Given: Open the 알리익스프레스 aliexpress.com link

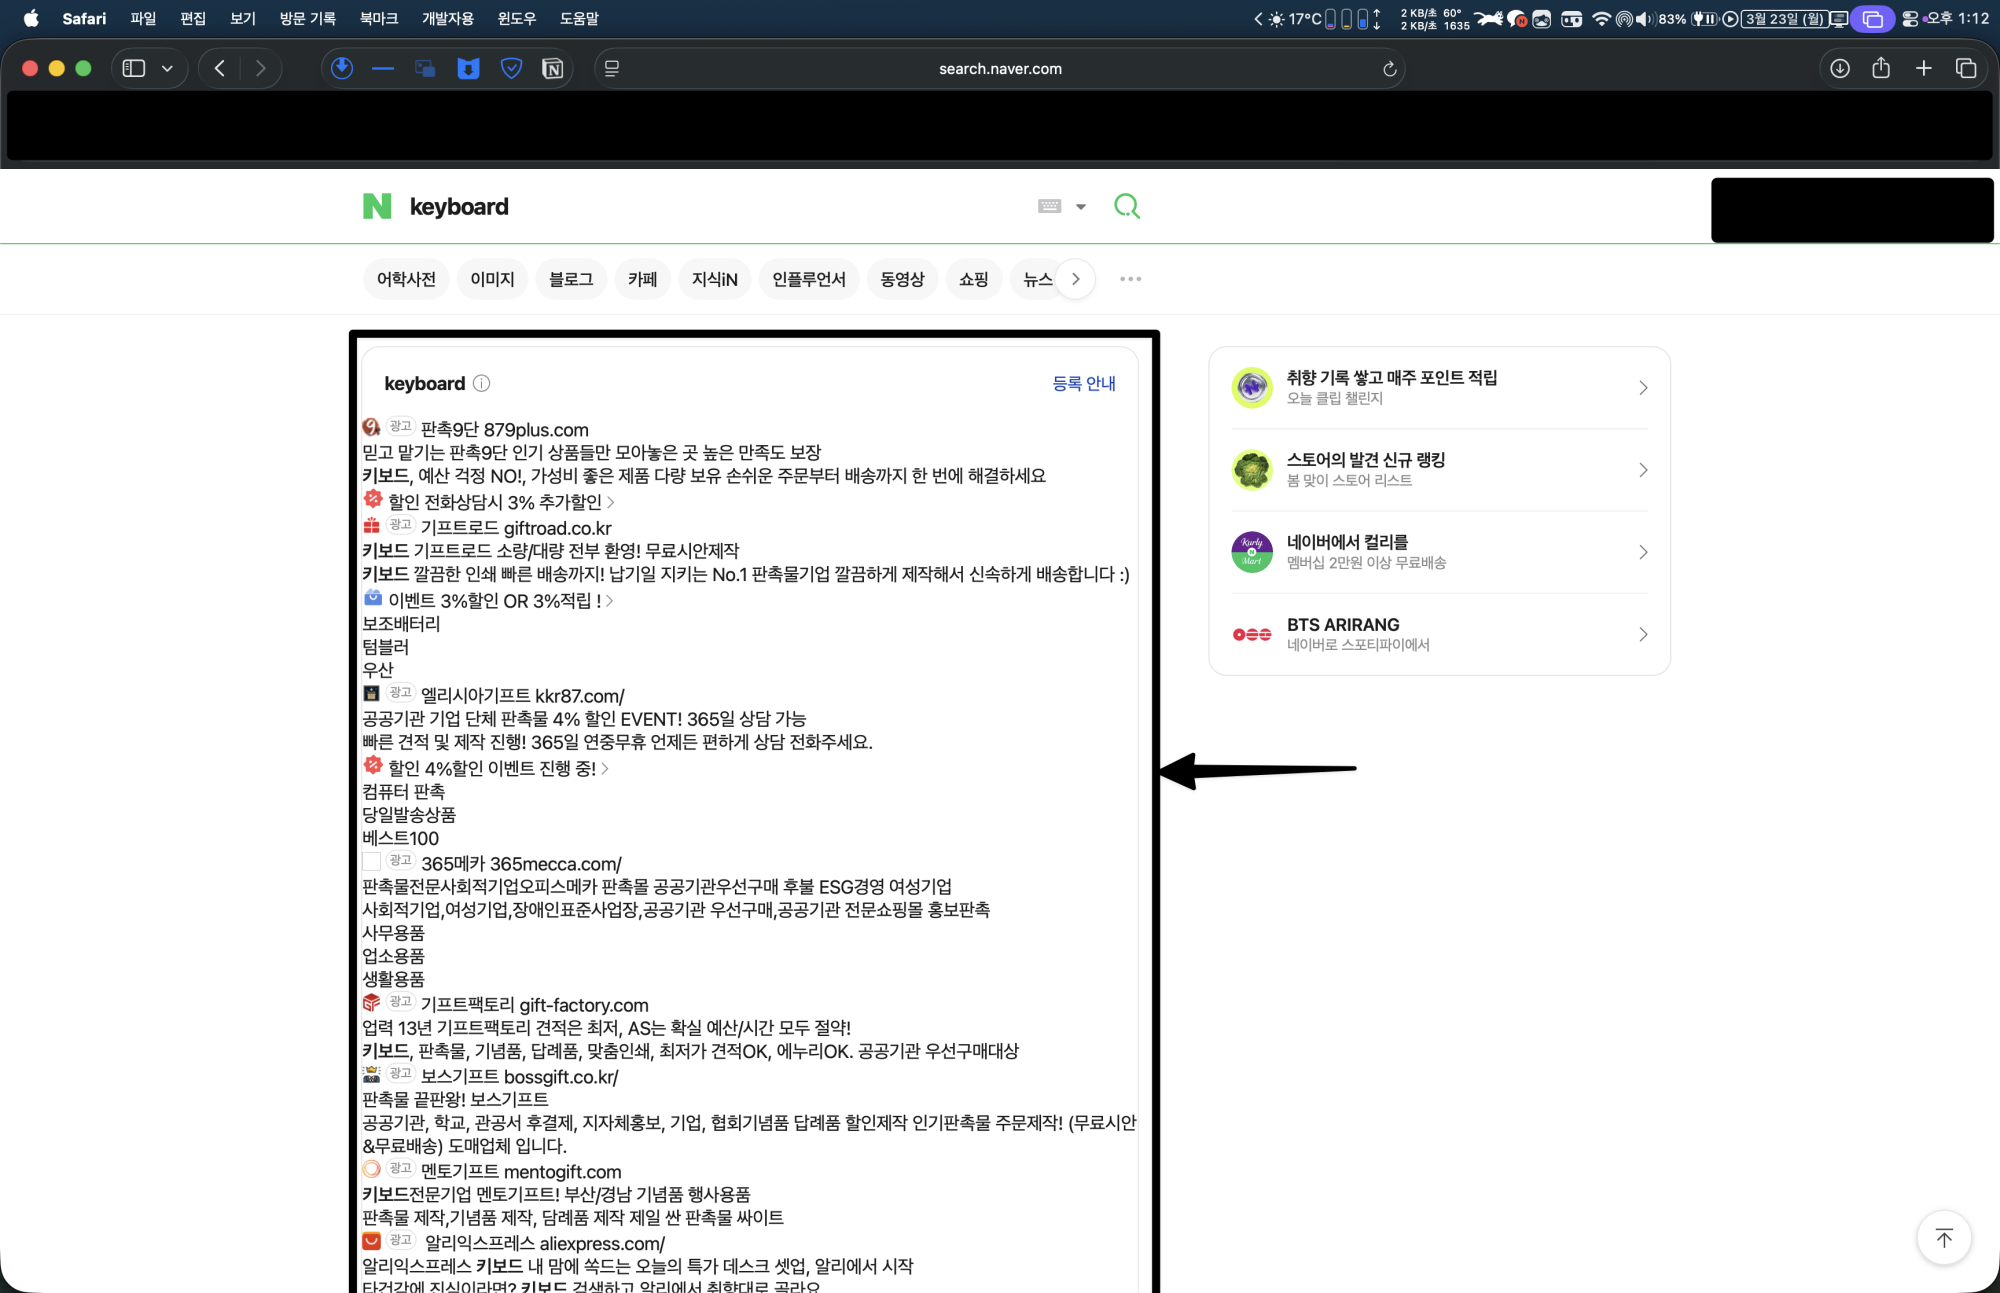Looking at the screenshot, I should point(545,1244).
